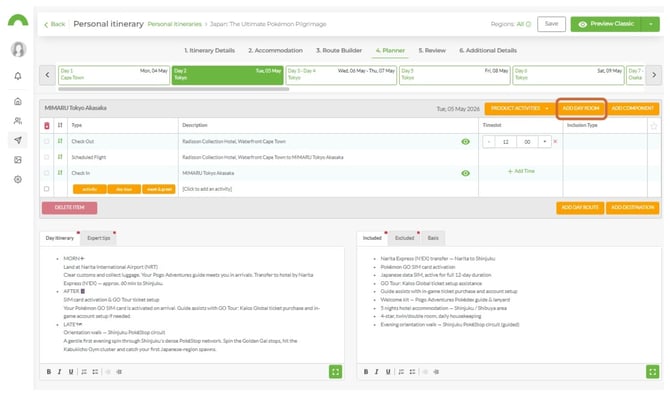Switch to Excluded tab

(404, 238)
